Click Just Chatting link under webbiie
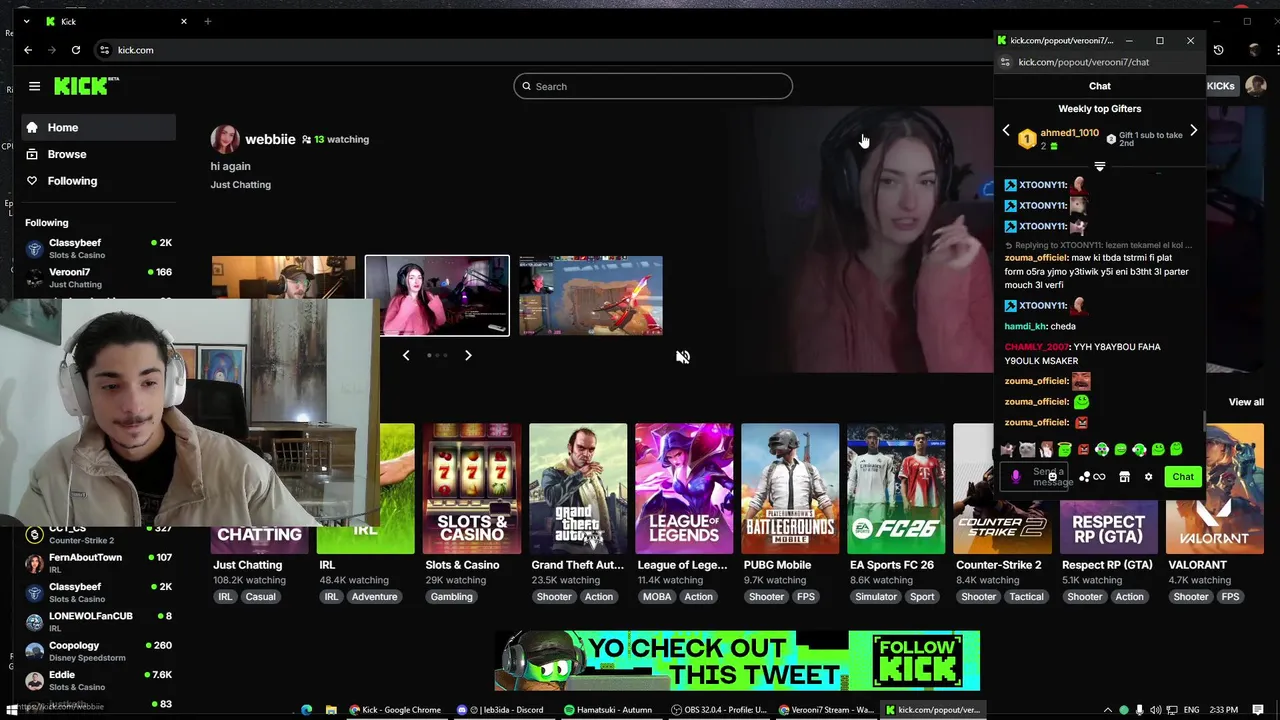This screenshot has width=1280, height=720. 240,184
